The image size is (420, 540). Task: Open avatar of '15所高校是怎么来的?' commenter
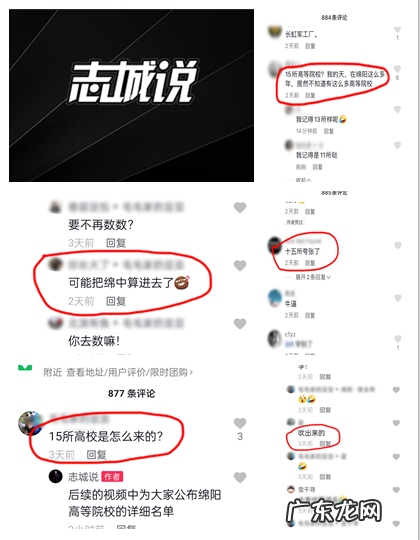pos(30,423)
